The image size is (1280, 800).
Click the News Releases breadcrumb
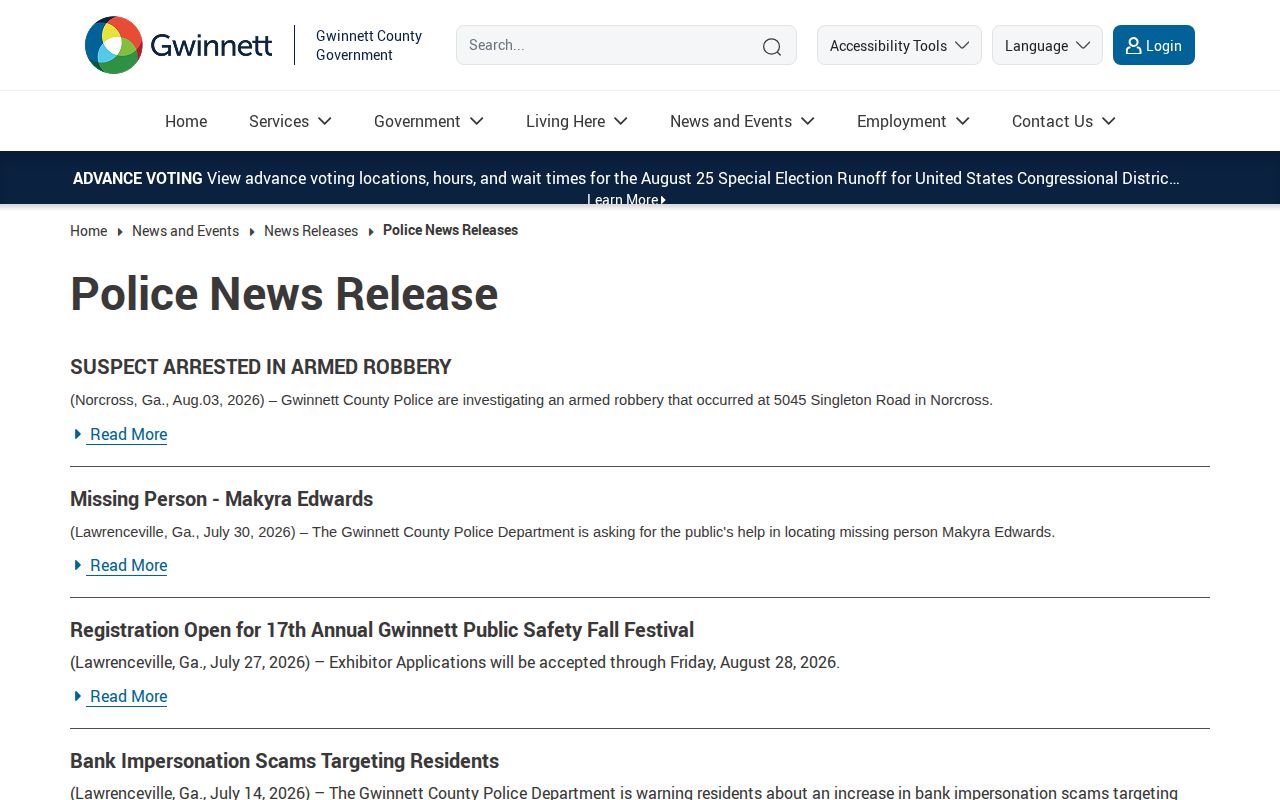(311, 231)
